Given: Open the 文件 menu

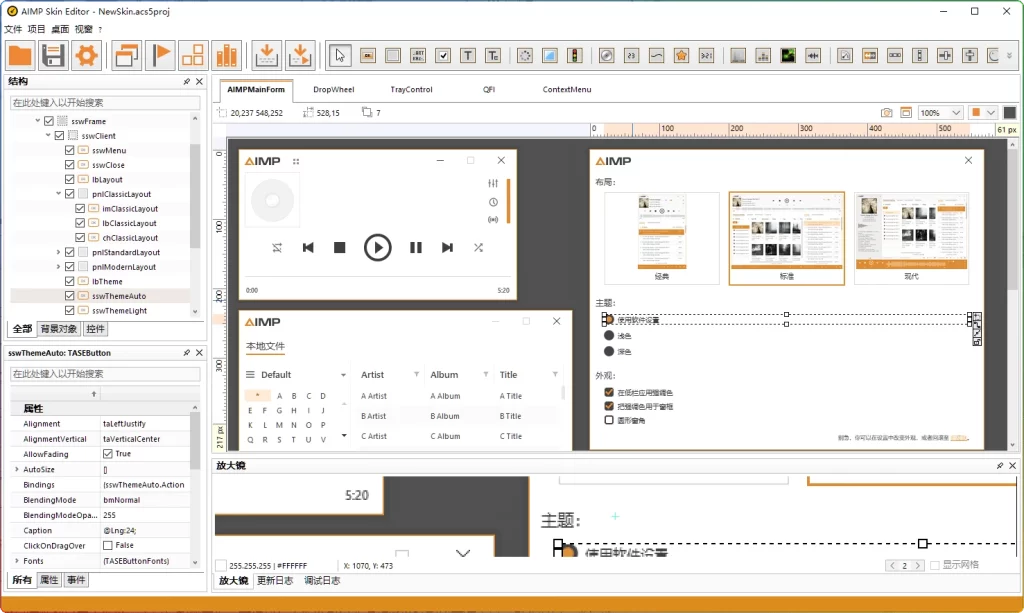Looking at the screenshot, I should [x=14, y=29].
